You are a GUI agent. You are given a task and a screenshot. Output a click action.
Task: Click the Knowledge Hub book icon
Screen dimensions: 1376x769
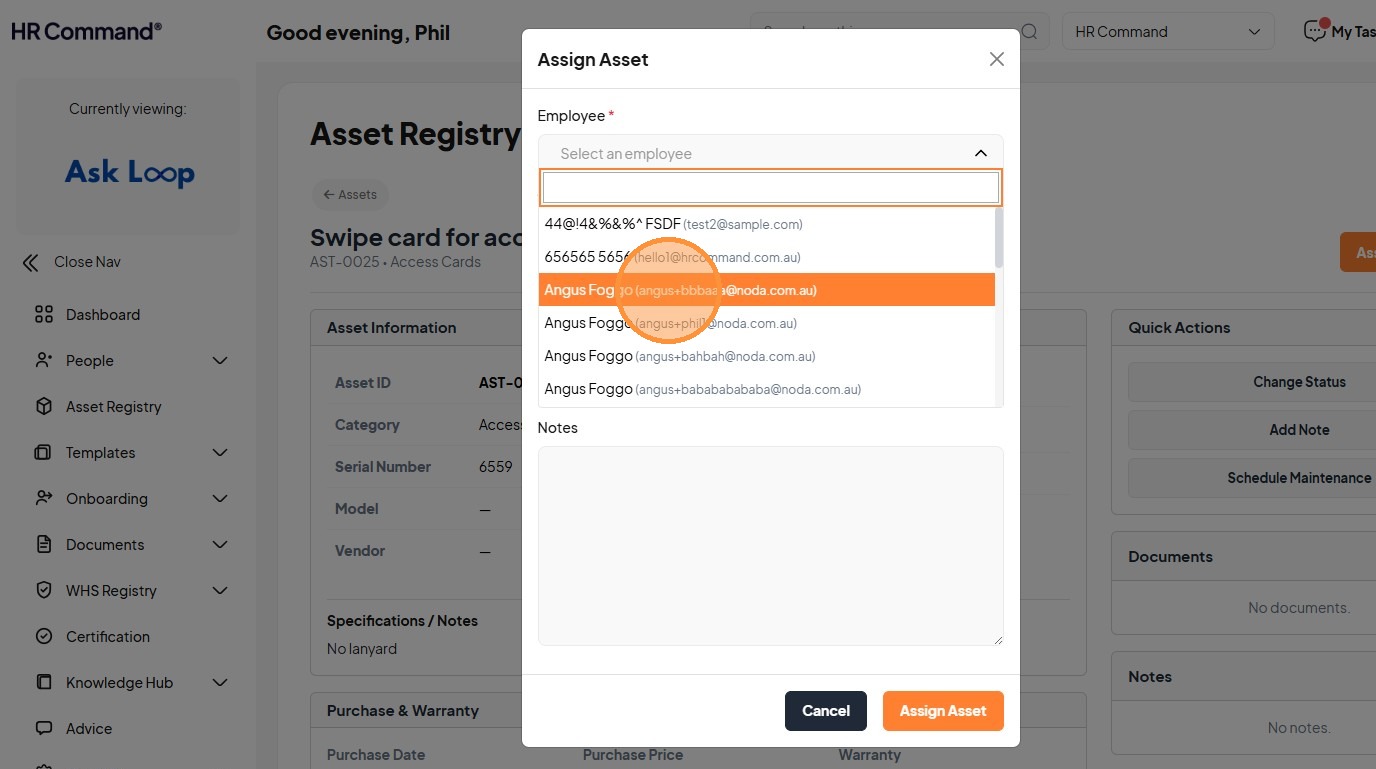coord(43,683)
